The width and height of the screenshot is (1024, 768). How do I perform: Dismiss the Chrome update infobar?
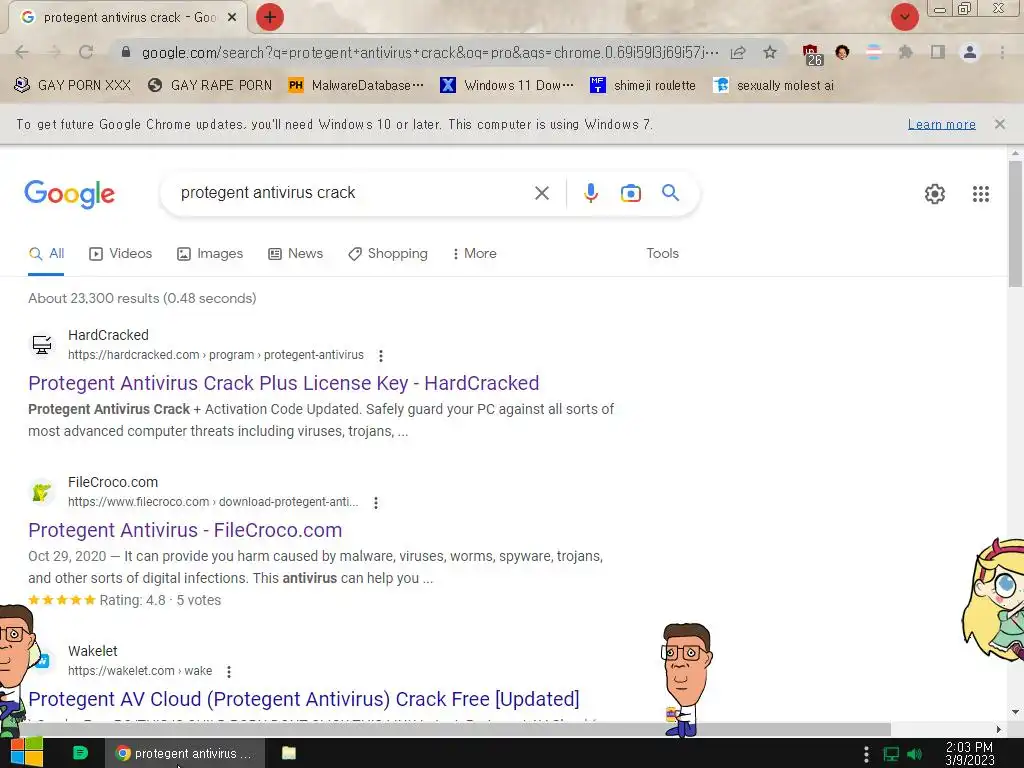(1000, 124)
